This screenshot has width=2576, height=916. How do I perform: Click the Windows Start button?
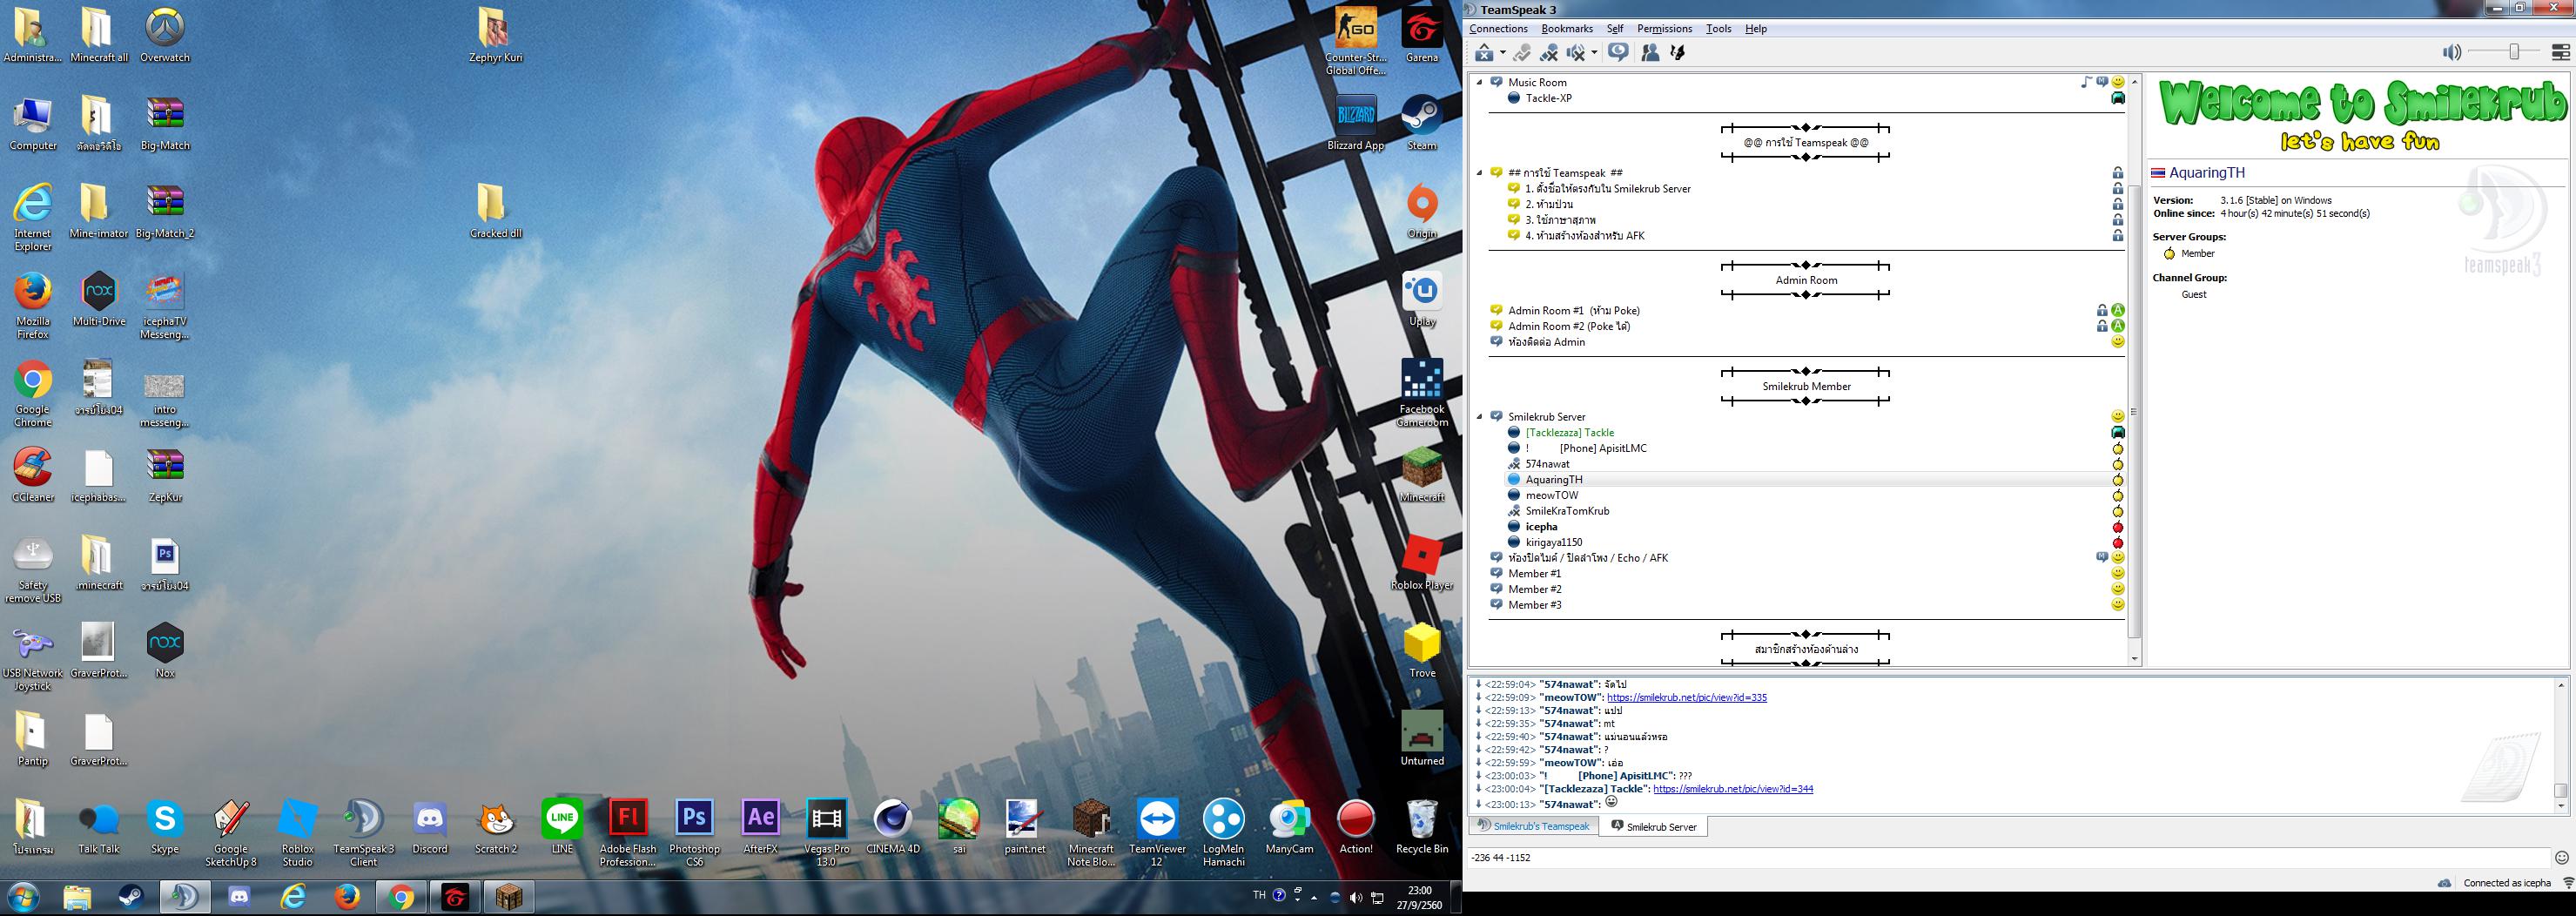pos(24,897)
